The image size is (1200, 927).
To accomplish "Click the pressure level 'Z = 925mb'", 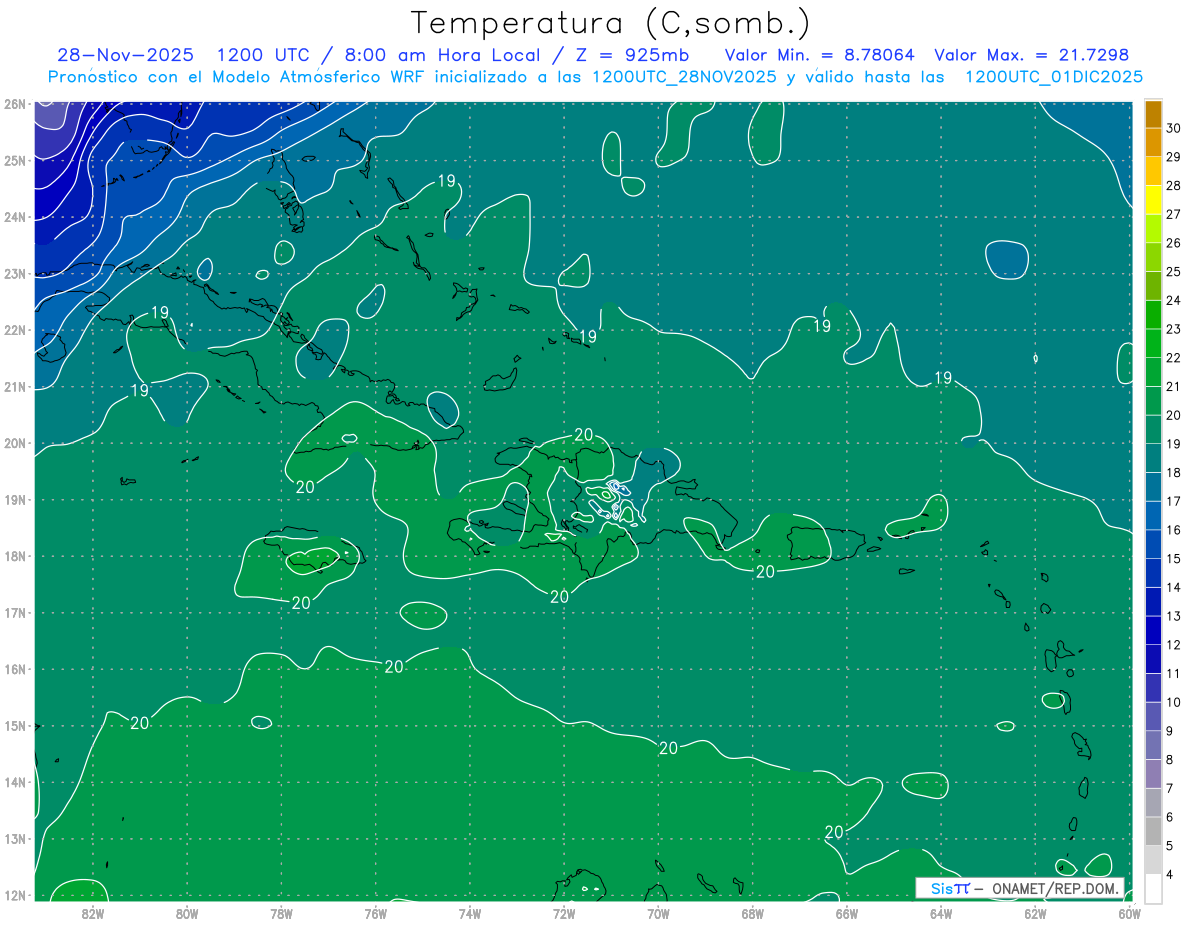I will (634, 55).
